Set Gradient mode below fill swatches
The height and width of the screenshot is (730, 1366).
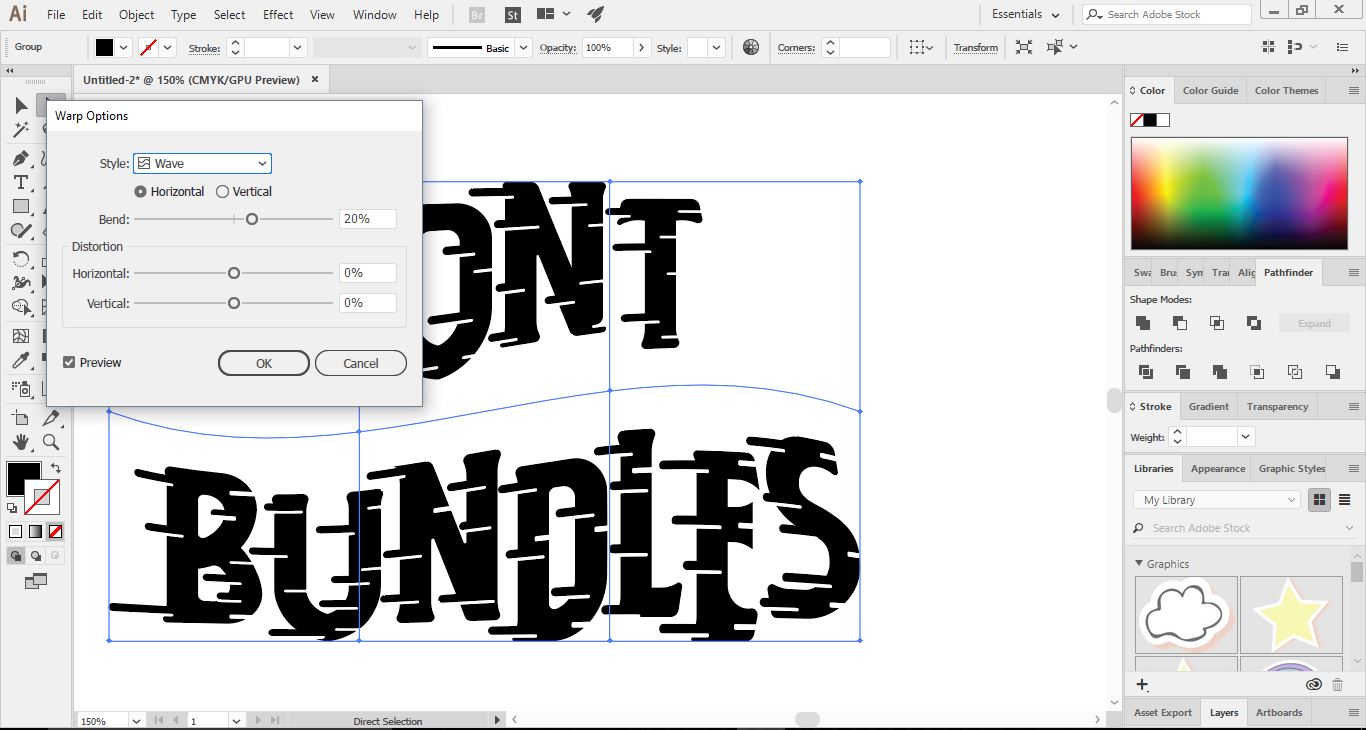click(36, 532)
